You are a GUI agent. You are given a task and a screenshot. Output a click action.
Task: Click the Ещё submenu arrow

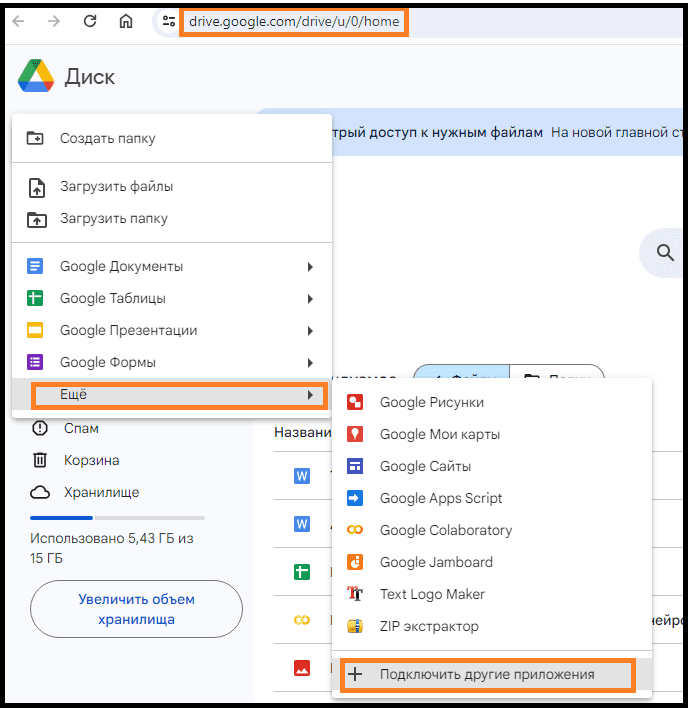310,395
